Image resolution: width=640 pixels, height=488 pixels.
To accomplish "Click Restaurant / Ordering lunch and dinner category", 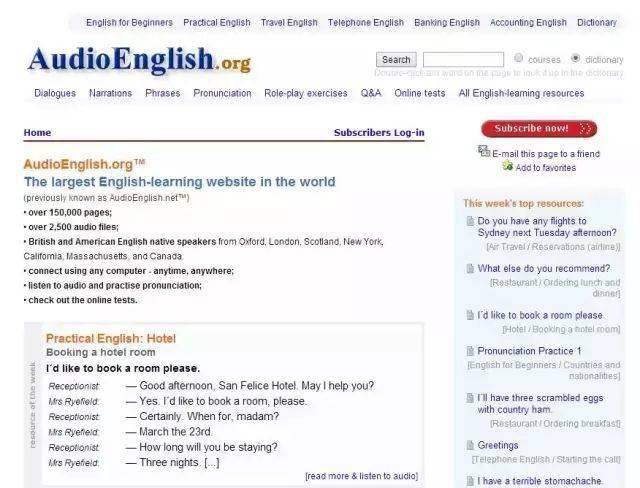I will tap(555, 288).
